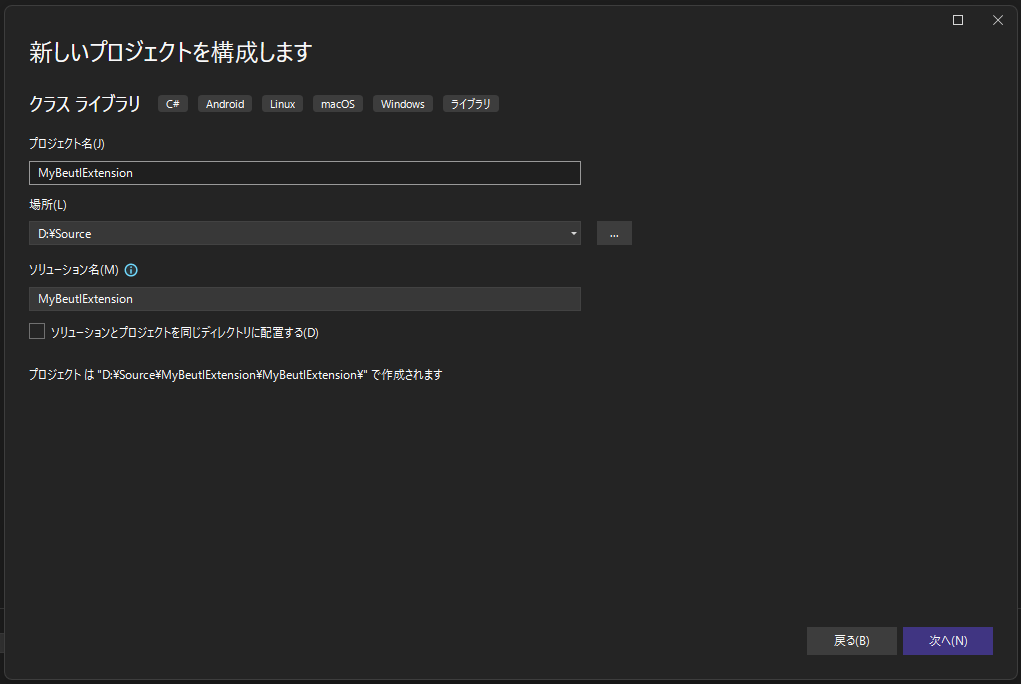Open the 場所 folder dropdown list

click(572, 233)
